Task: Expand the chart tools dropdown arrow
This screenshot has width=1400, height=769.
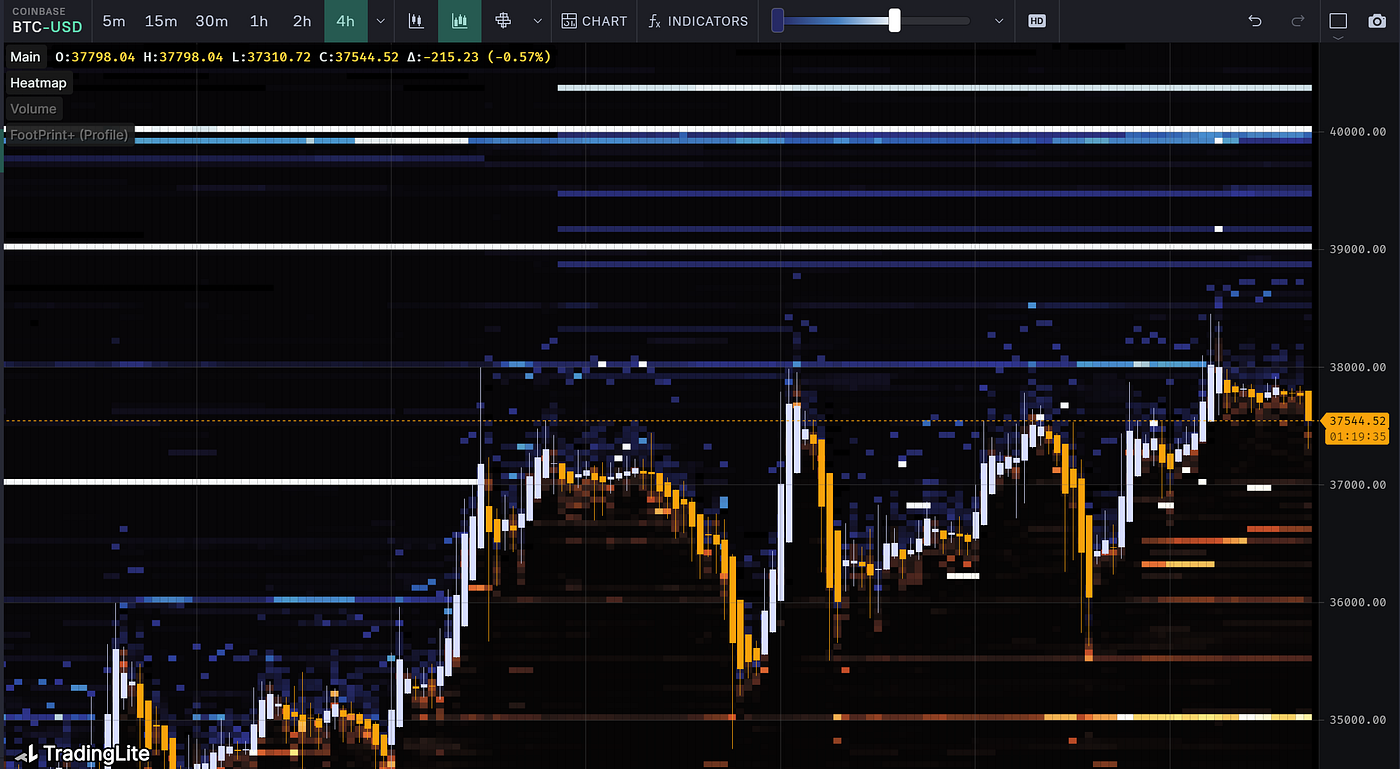Action: click(x=538, y=20)
